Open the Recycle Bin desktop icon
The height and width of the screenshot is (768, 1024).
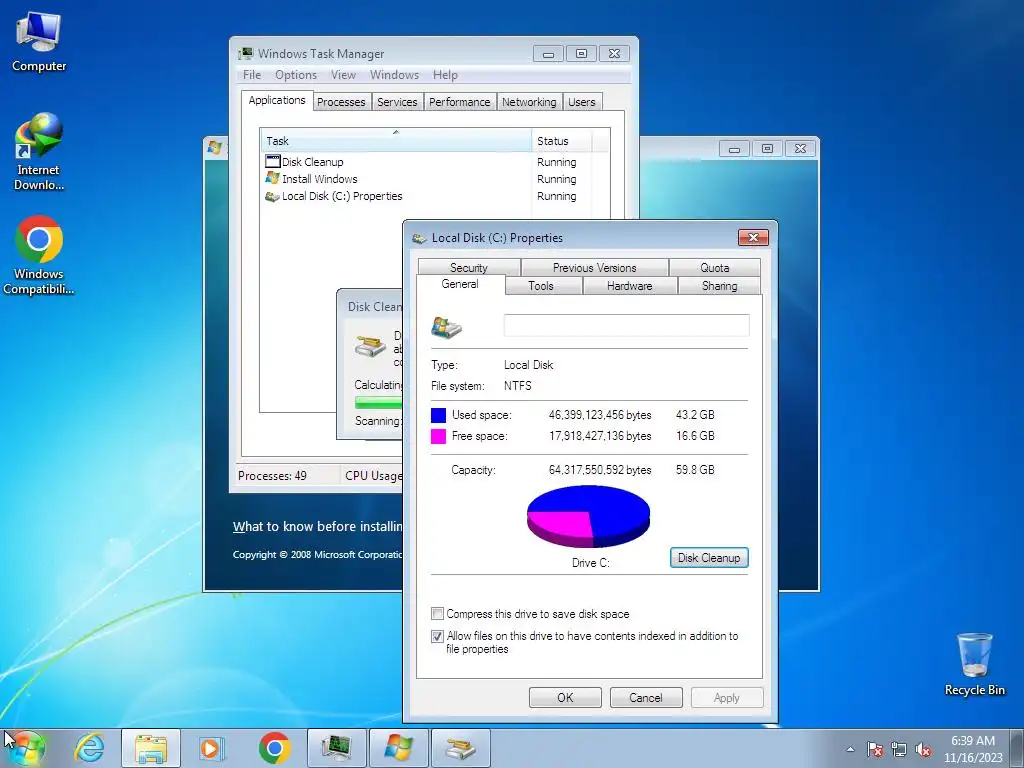(974, 664)
